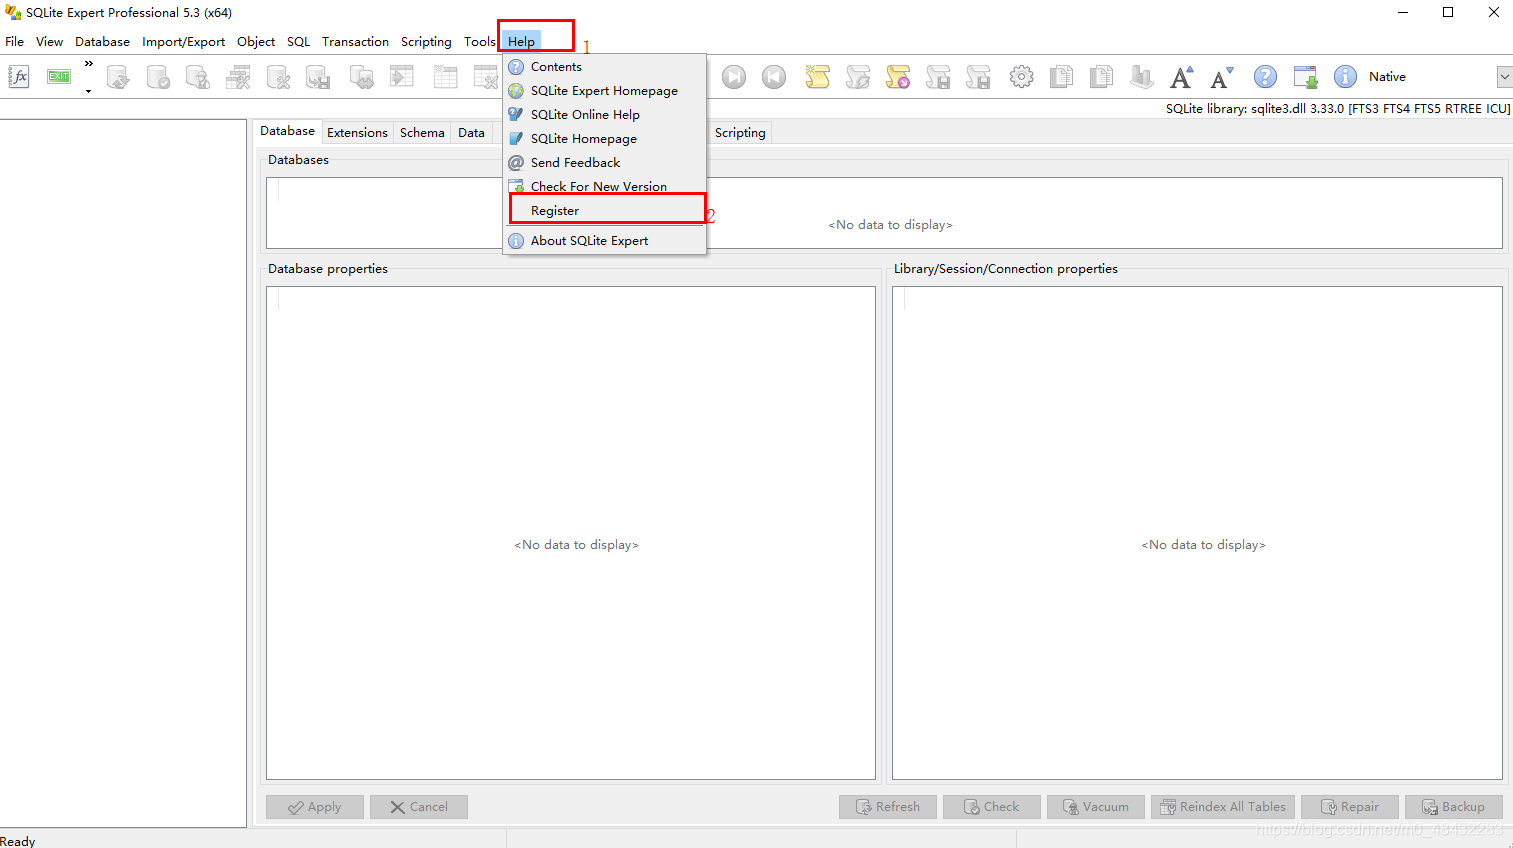Open the Database menu

pos(102,42)
